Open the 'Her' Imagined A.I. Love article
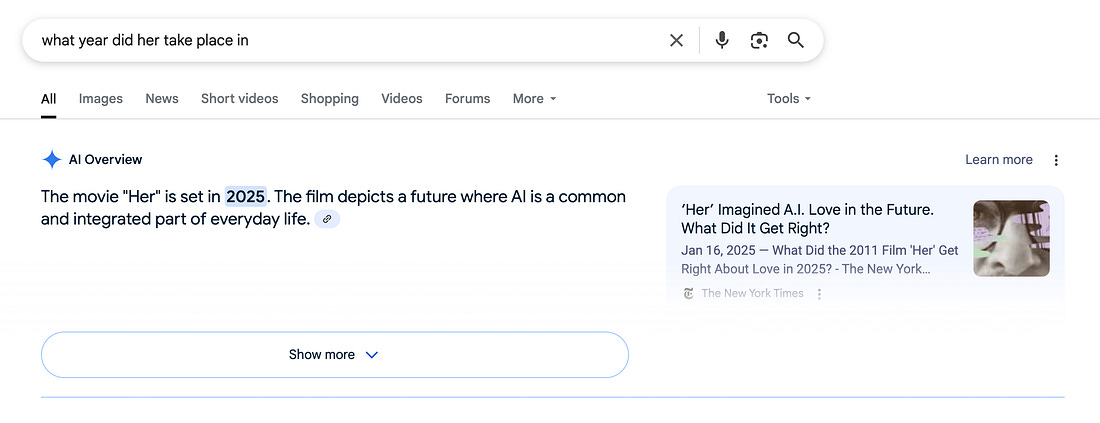The height and width of the screenshot is (423, 1100). pos(812,219)
